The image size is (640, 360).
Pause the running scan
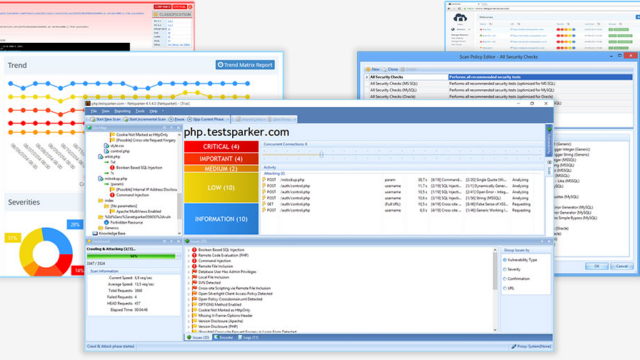177,119
